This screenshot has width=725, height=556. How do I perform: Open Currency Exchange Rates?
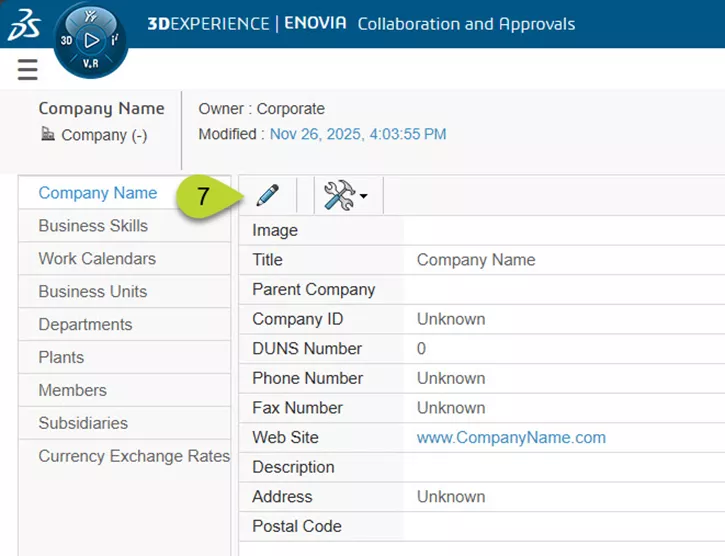coord(134,457)
